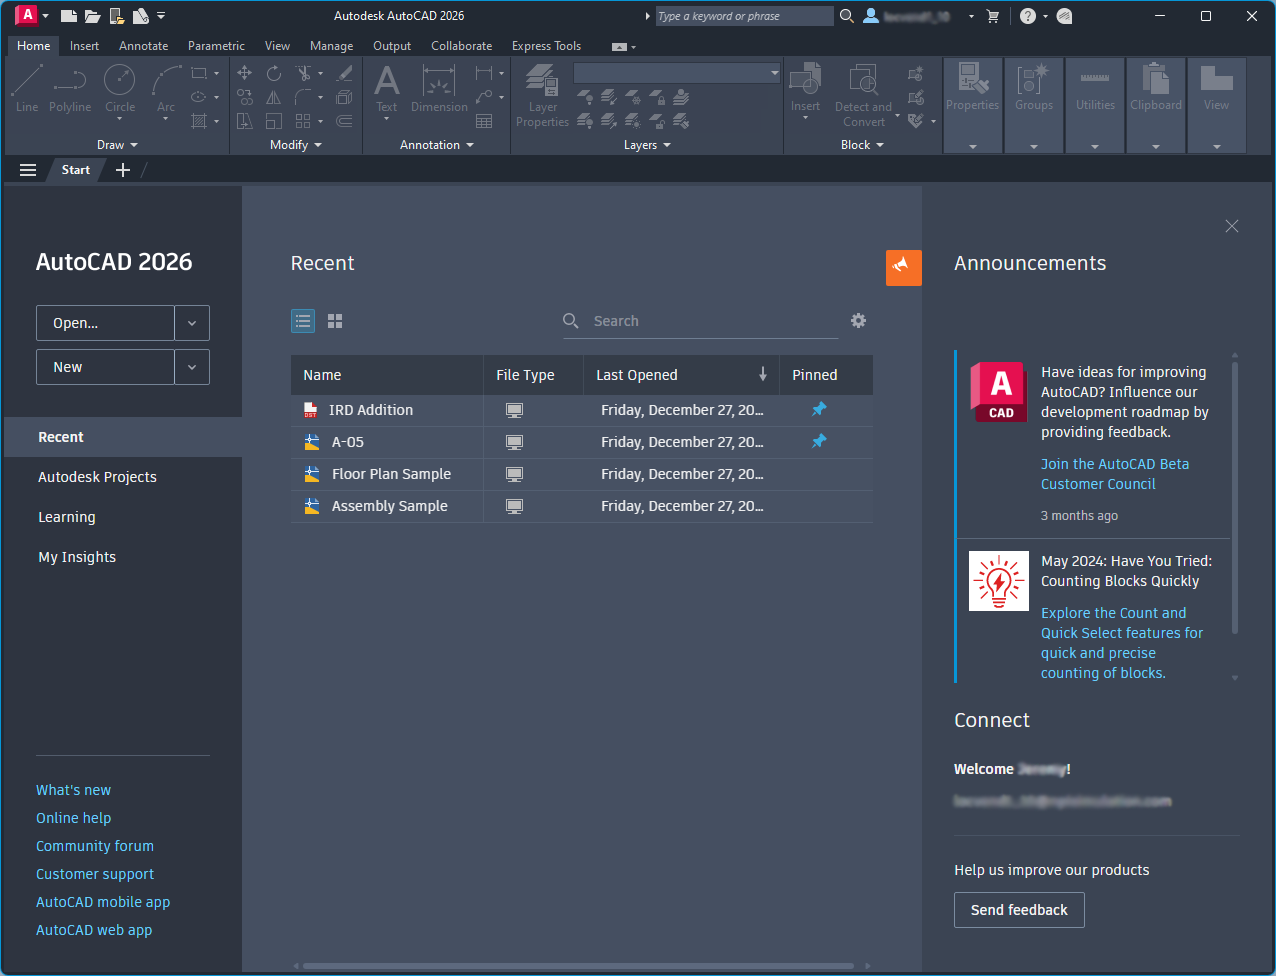1276x976 pixels.
Task: Go to Autodesk Projects in sidebar
Action: [x=97, y=477]
